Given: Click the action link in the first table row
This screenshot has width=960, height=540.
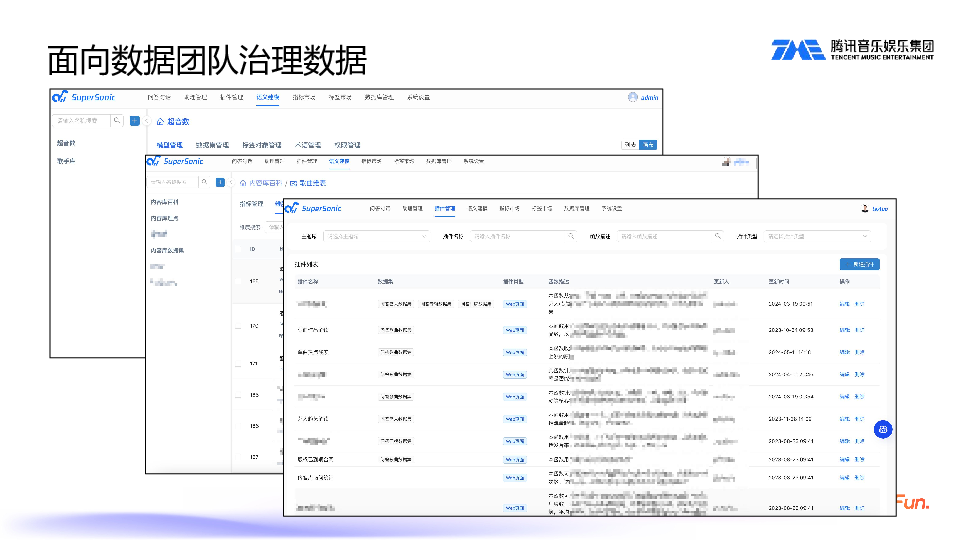Looking at the screenshot, I should pos(844,303).
